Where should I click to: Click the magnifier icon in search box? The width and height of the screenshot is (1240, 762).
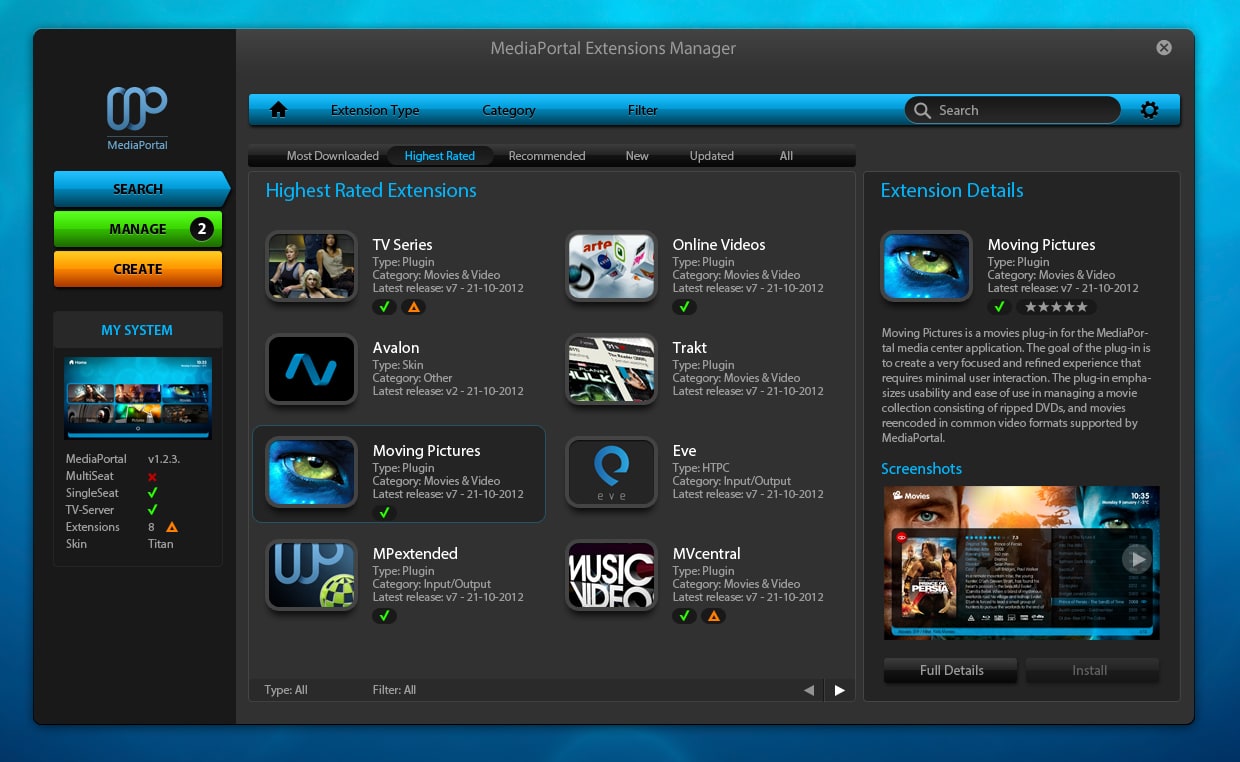point(922,110)
